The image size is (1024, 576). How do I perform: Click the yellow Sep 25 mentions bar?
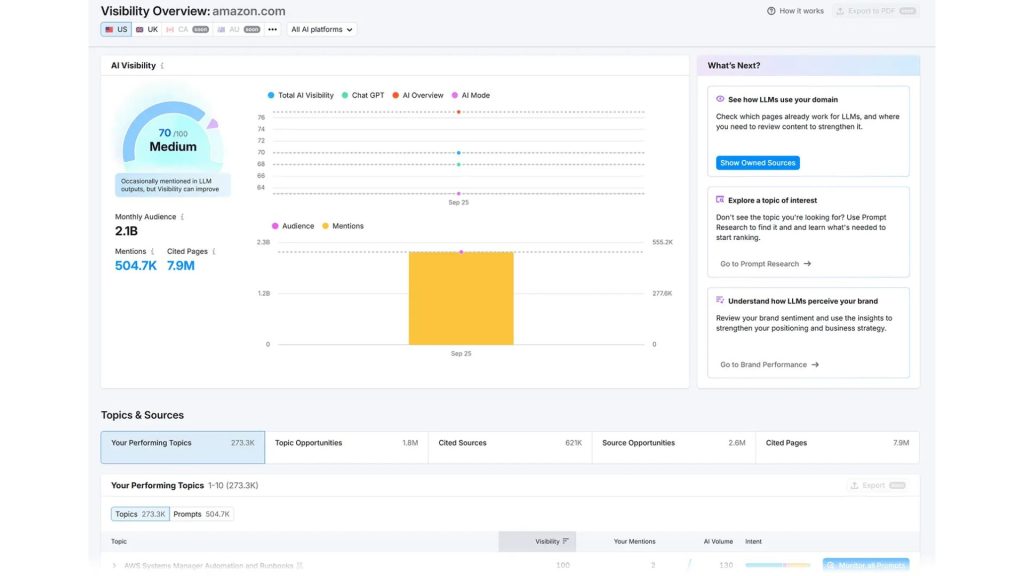coord(461,298)
